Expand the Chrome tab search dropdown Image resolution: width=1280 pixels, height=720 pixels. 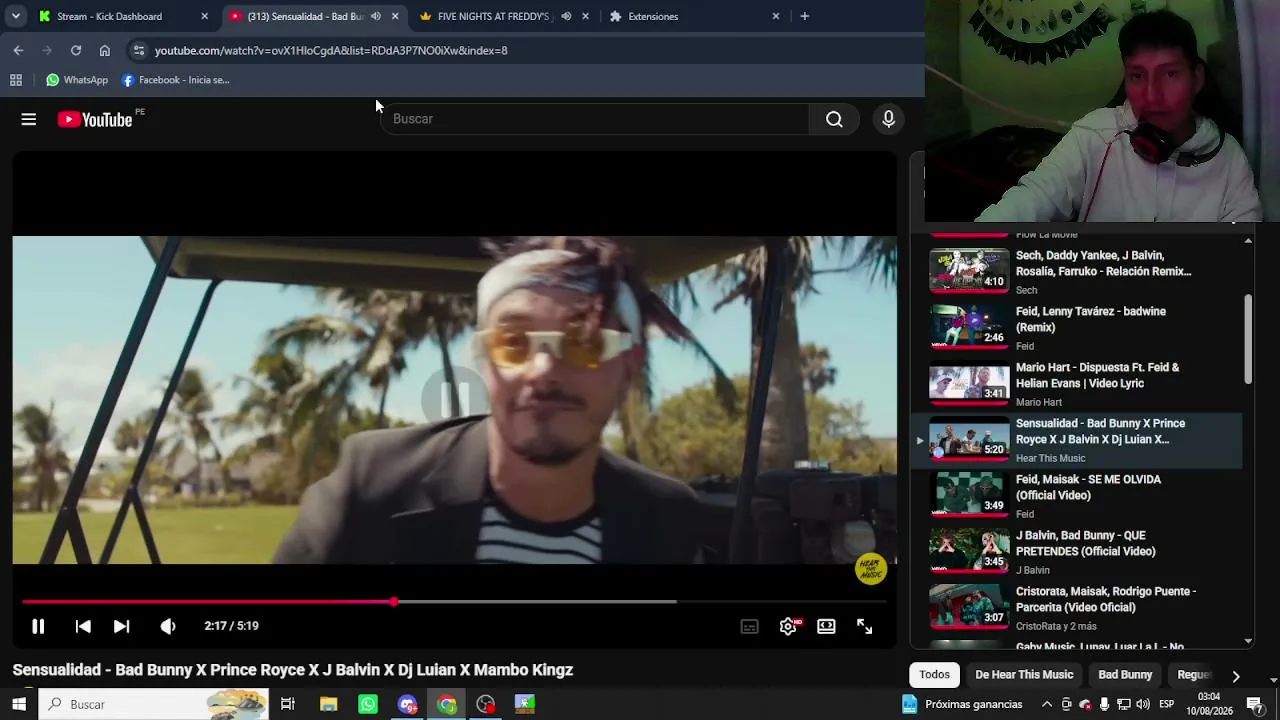pos(15,16)
